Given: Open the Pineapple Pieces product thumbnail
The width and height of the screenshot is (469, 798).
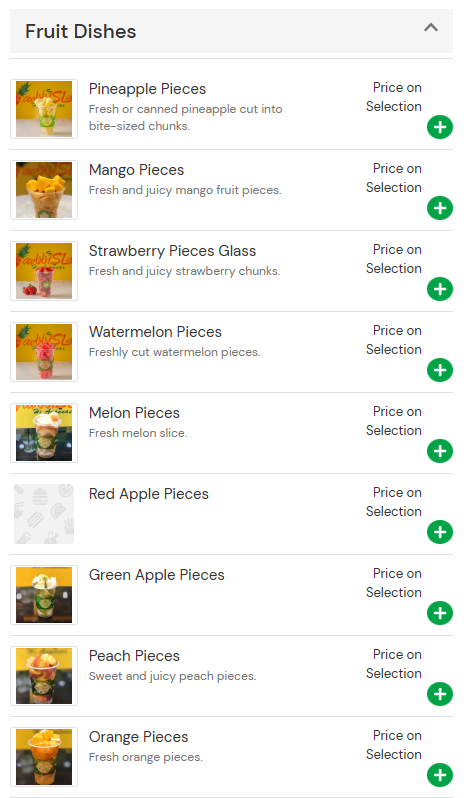Looking at the screenshot, I should click(44, 109).
